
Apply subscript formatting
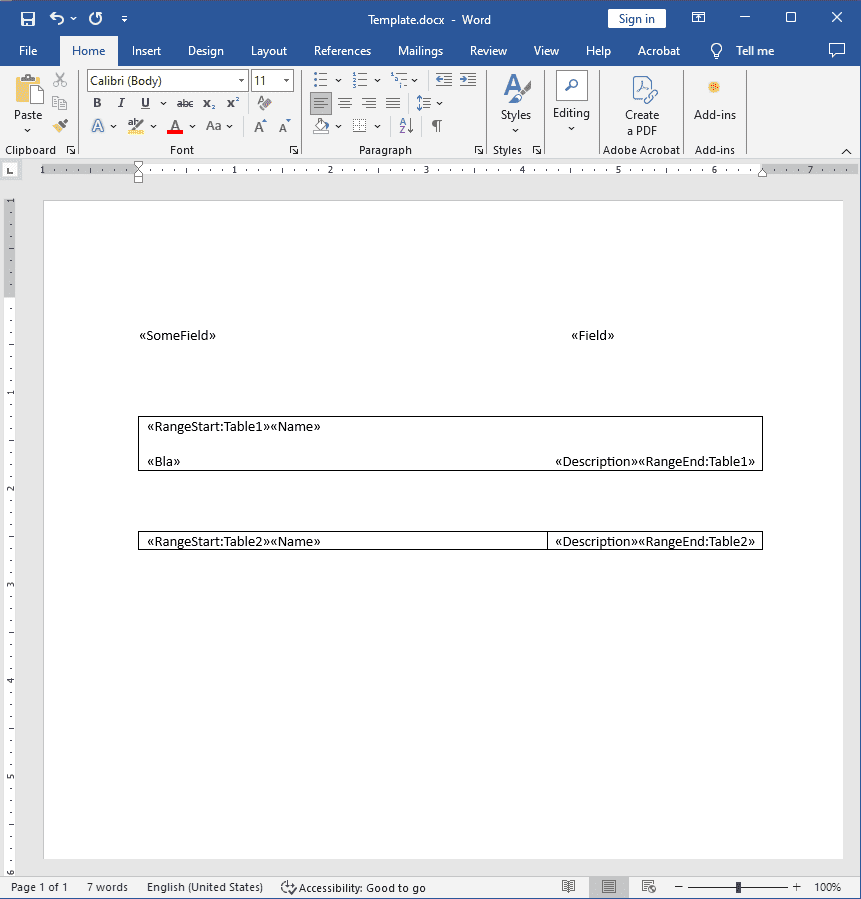pos(207,103)
